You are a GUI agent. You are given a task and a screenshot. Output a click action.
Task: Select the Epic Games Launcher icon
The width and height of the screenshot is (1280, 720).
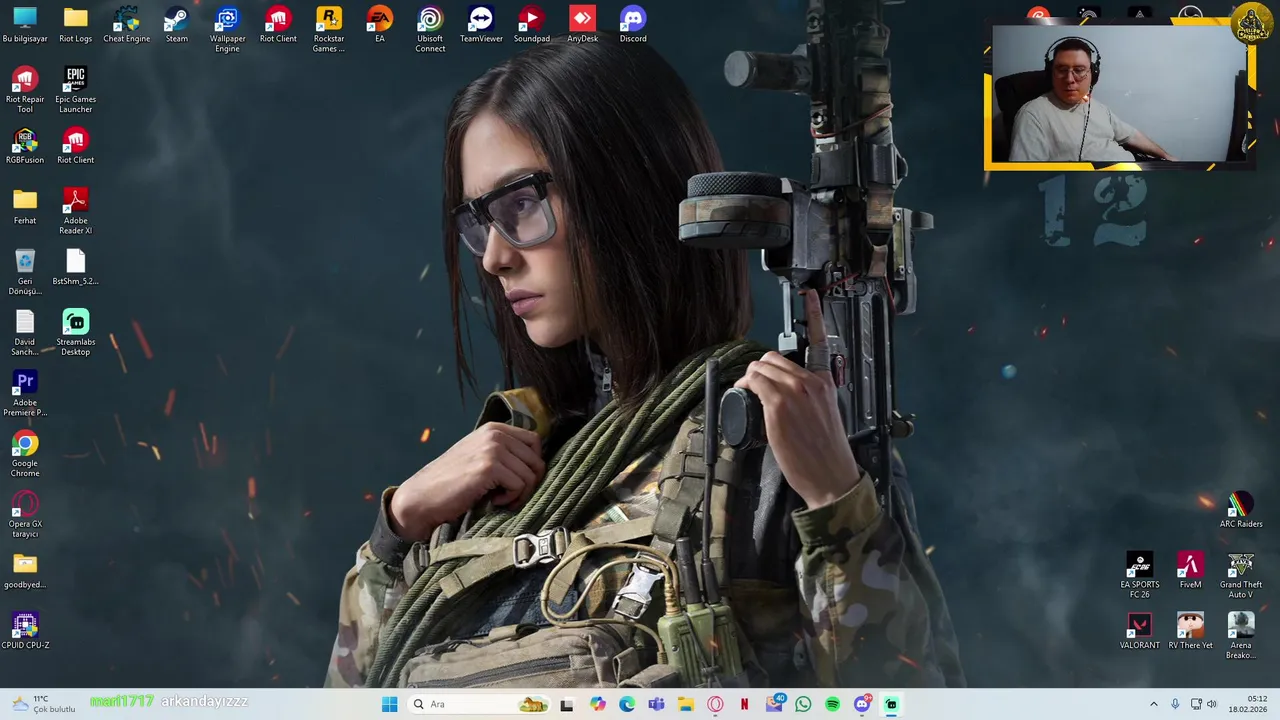tap(75, 90)
